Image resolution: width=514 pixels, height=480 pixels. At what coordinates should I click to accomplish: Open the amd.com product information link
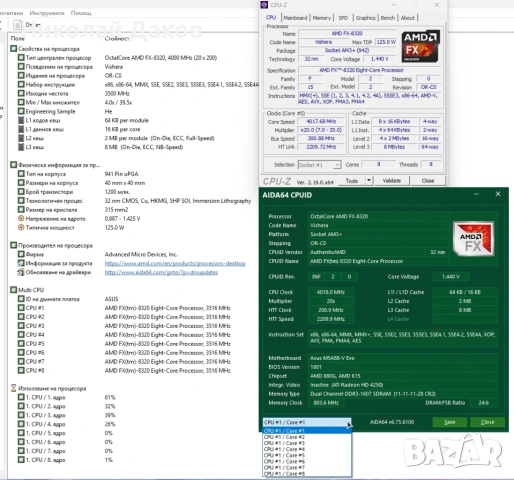[175, 264]
